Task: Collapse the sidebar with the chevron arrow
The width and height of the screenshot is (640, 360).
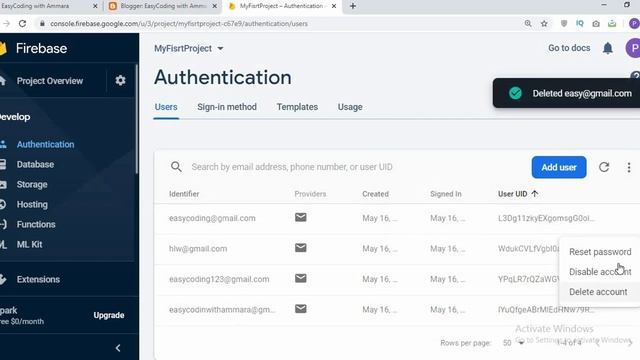Action: 118,348
